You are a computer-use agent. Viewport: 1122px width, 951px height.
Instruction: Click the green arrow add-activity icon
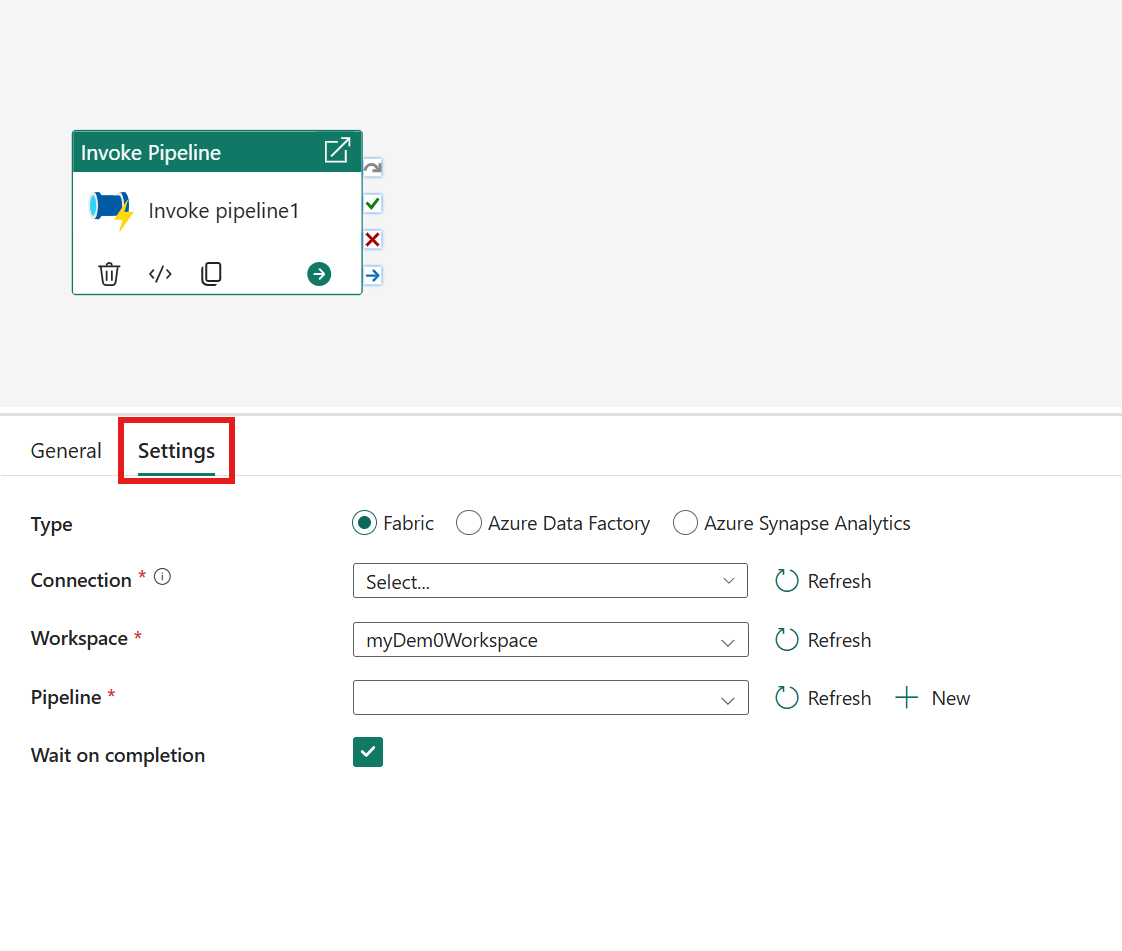coord(319,274)
